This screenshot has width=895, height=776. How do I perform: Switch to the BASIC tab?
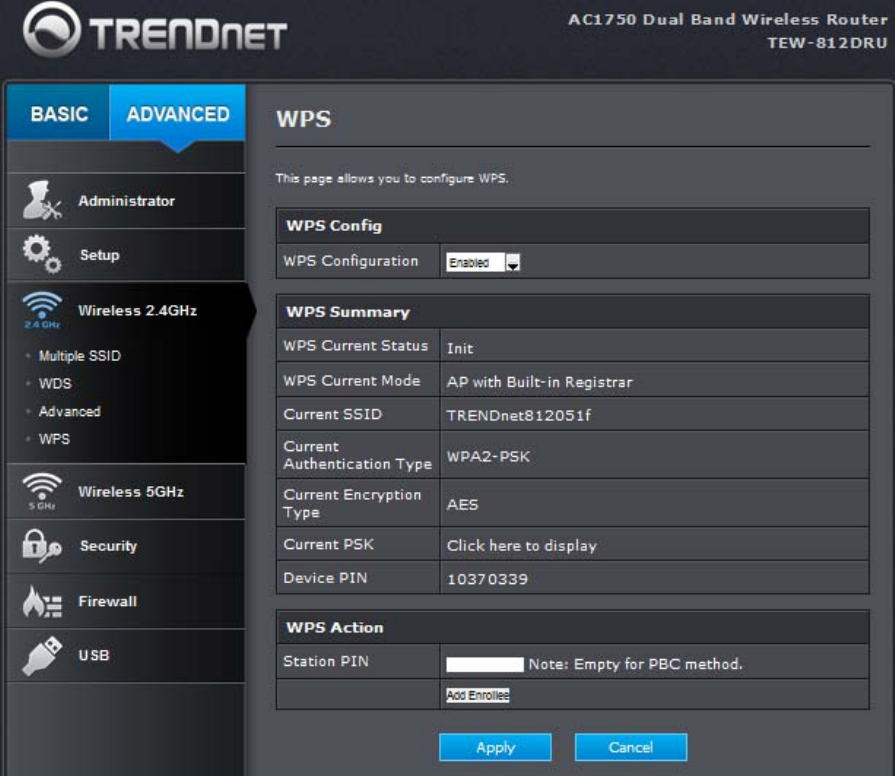(59, 114)
